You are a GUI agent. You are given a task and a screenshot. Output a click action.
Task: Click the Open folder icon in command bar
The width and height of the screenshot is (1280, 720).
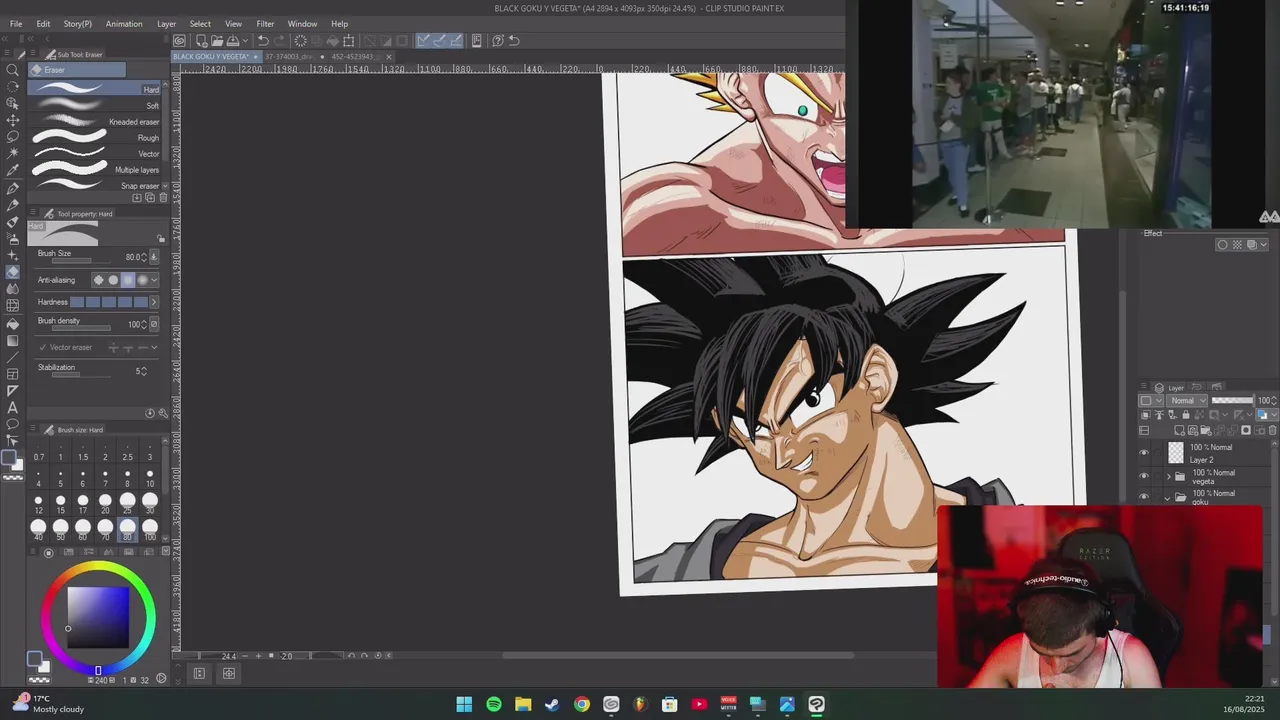click(x=217, y=41)
